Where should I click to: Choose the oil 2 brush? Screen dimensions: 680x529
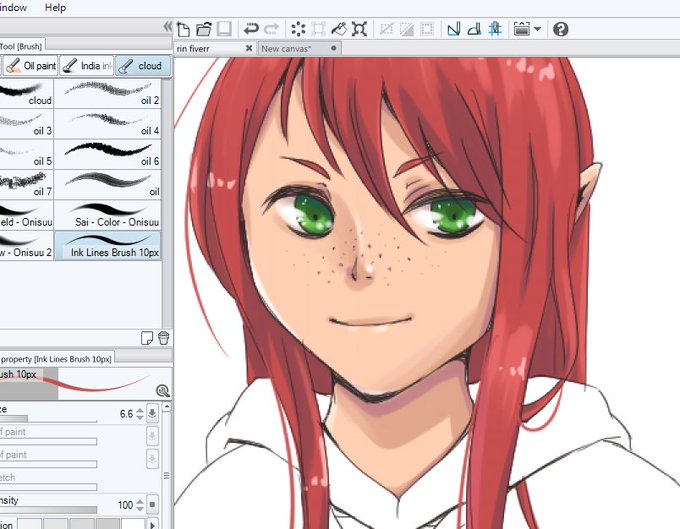(x=108, y=93)
